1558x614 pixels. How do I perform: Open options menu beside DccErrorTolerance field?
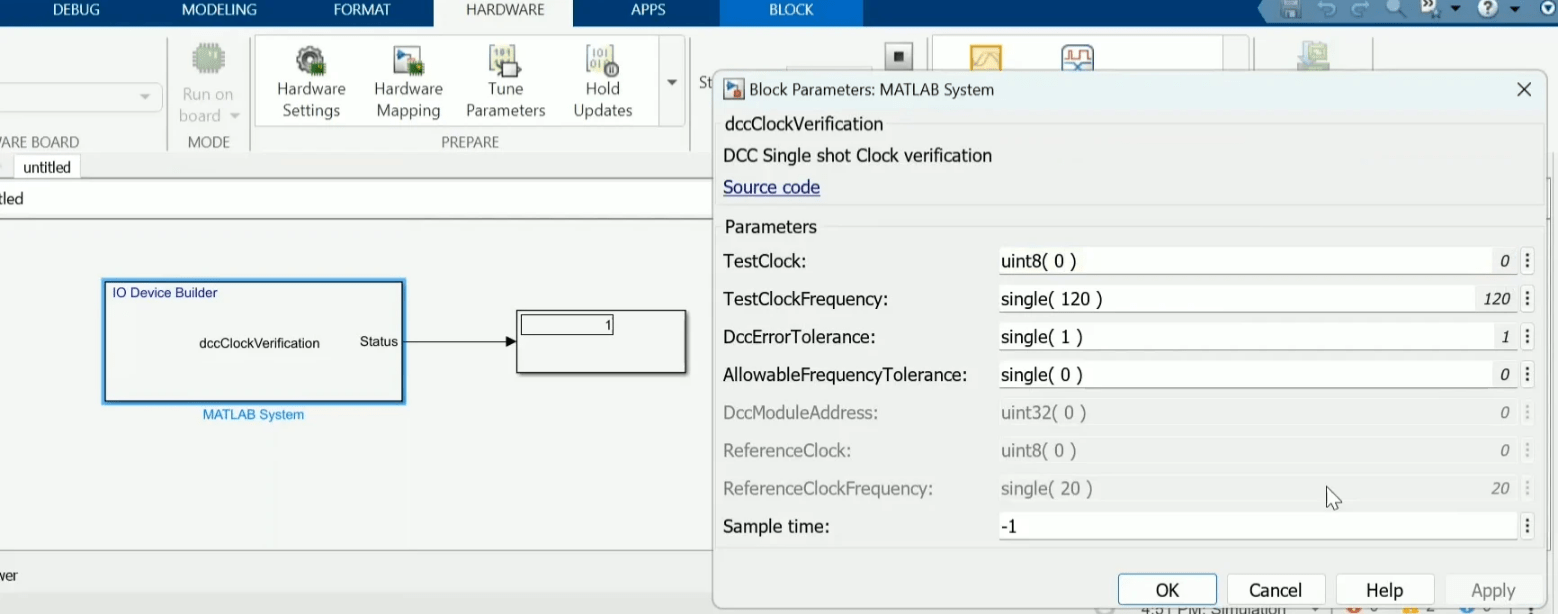click(1527, 337)
